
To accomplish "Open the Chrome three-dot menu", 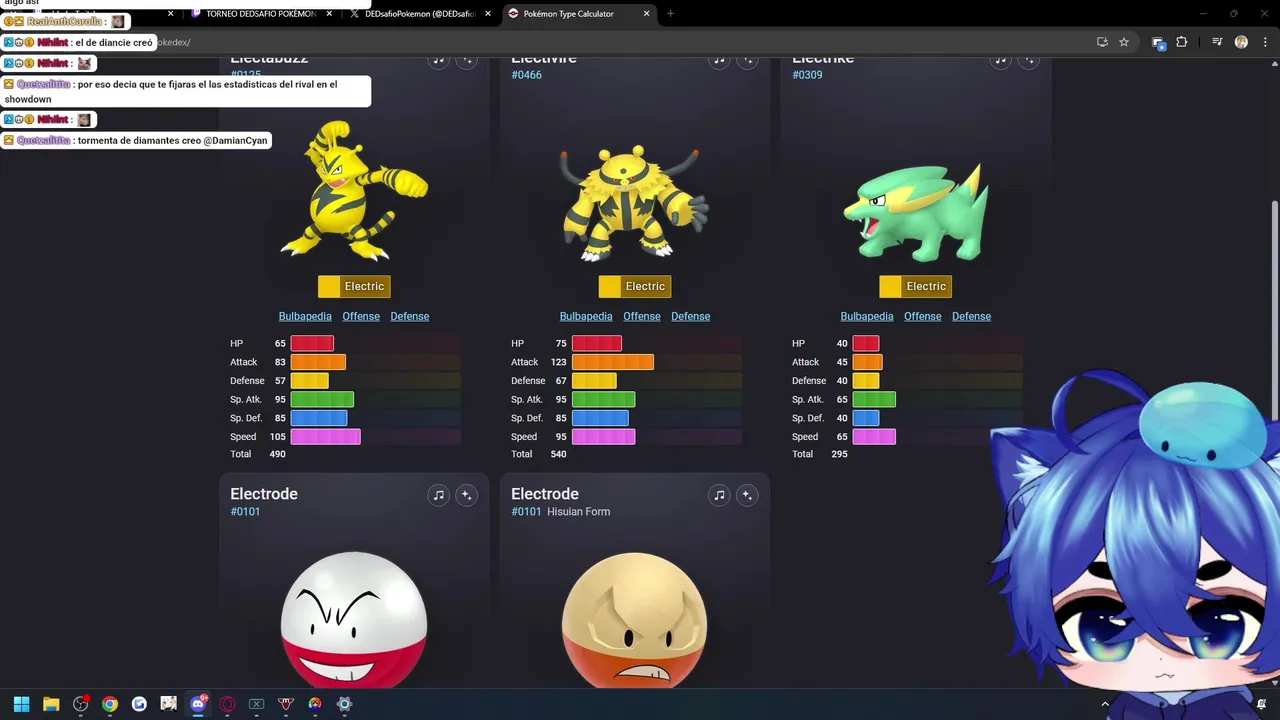I will [x=1265, y=42].
